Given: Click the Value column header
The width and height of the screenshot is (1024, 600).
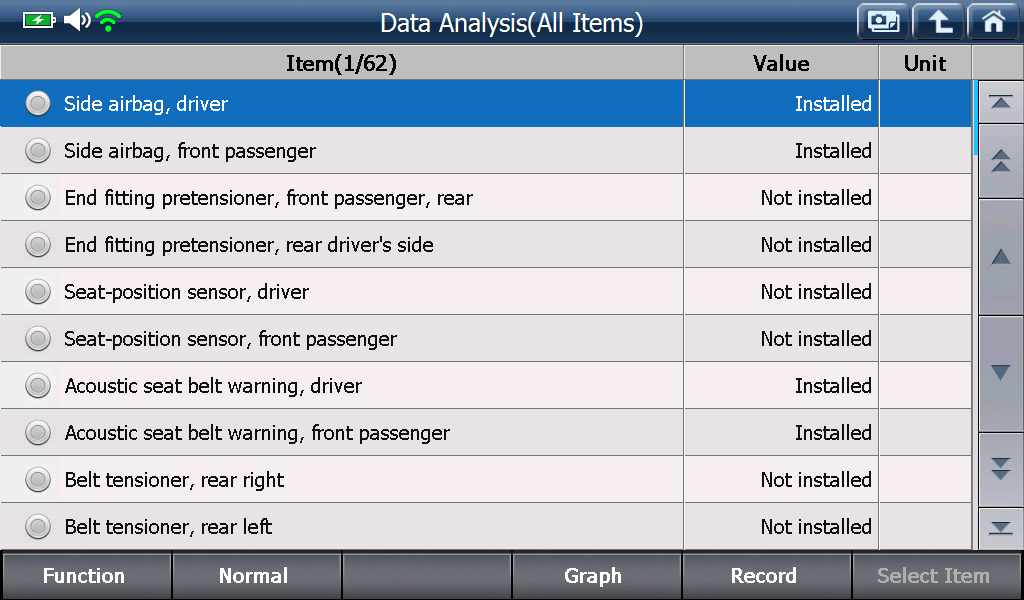Looking at the screenshot, I should 781,63.
